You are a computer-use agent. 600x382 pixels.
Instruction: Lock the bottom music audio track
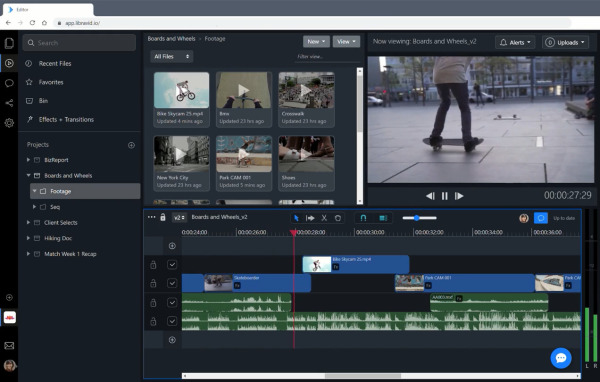point(153,321)
